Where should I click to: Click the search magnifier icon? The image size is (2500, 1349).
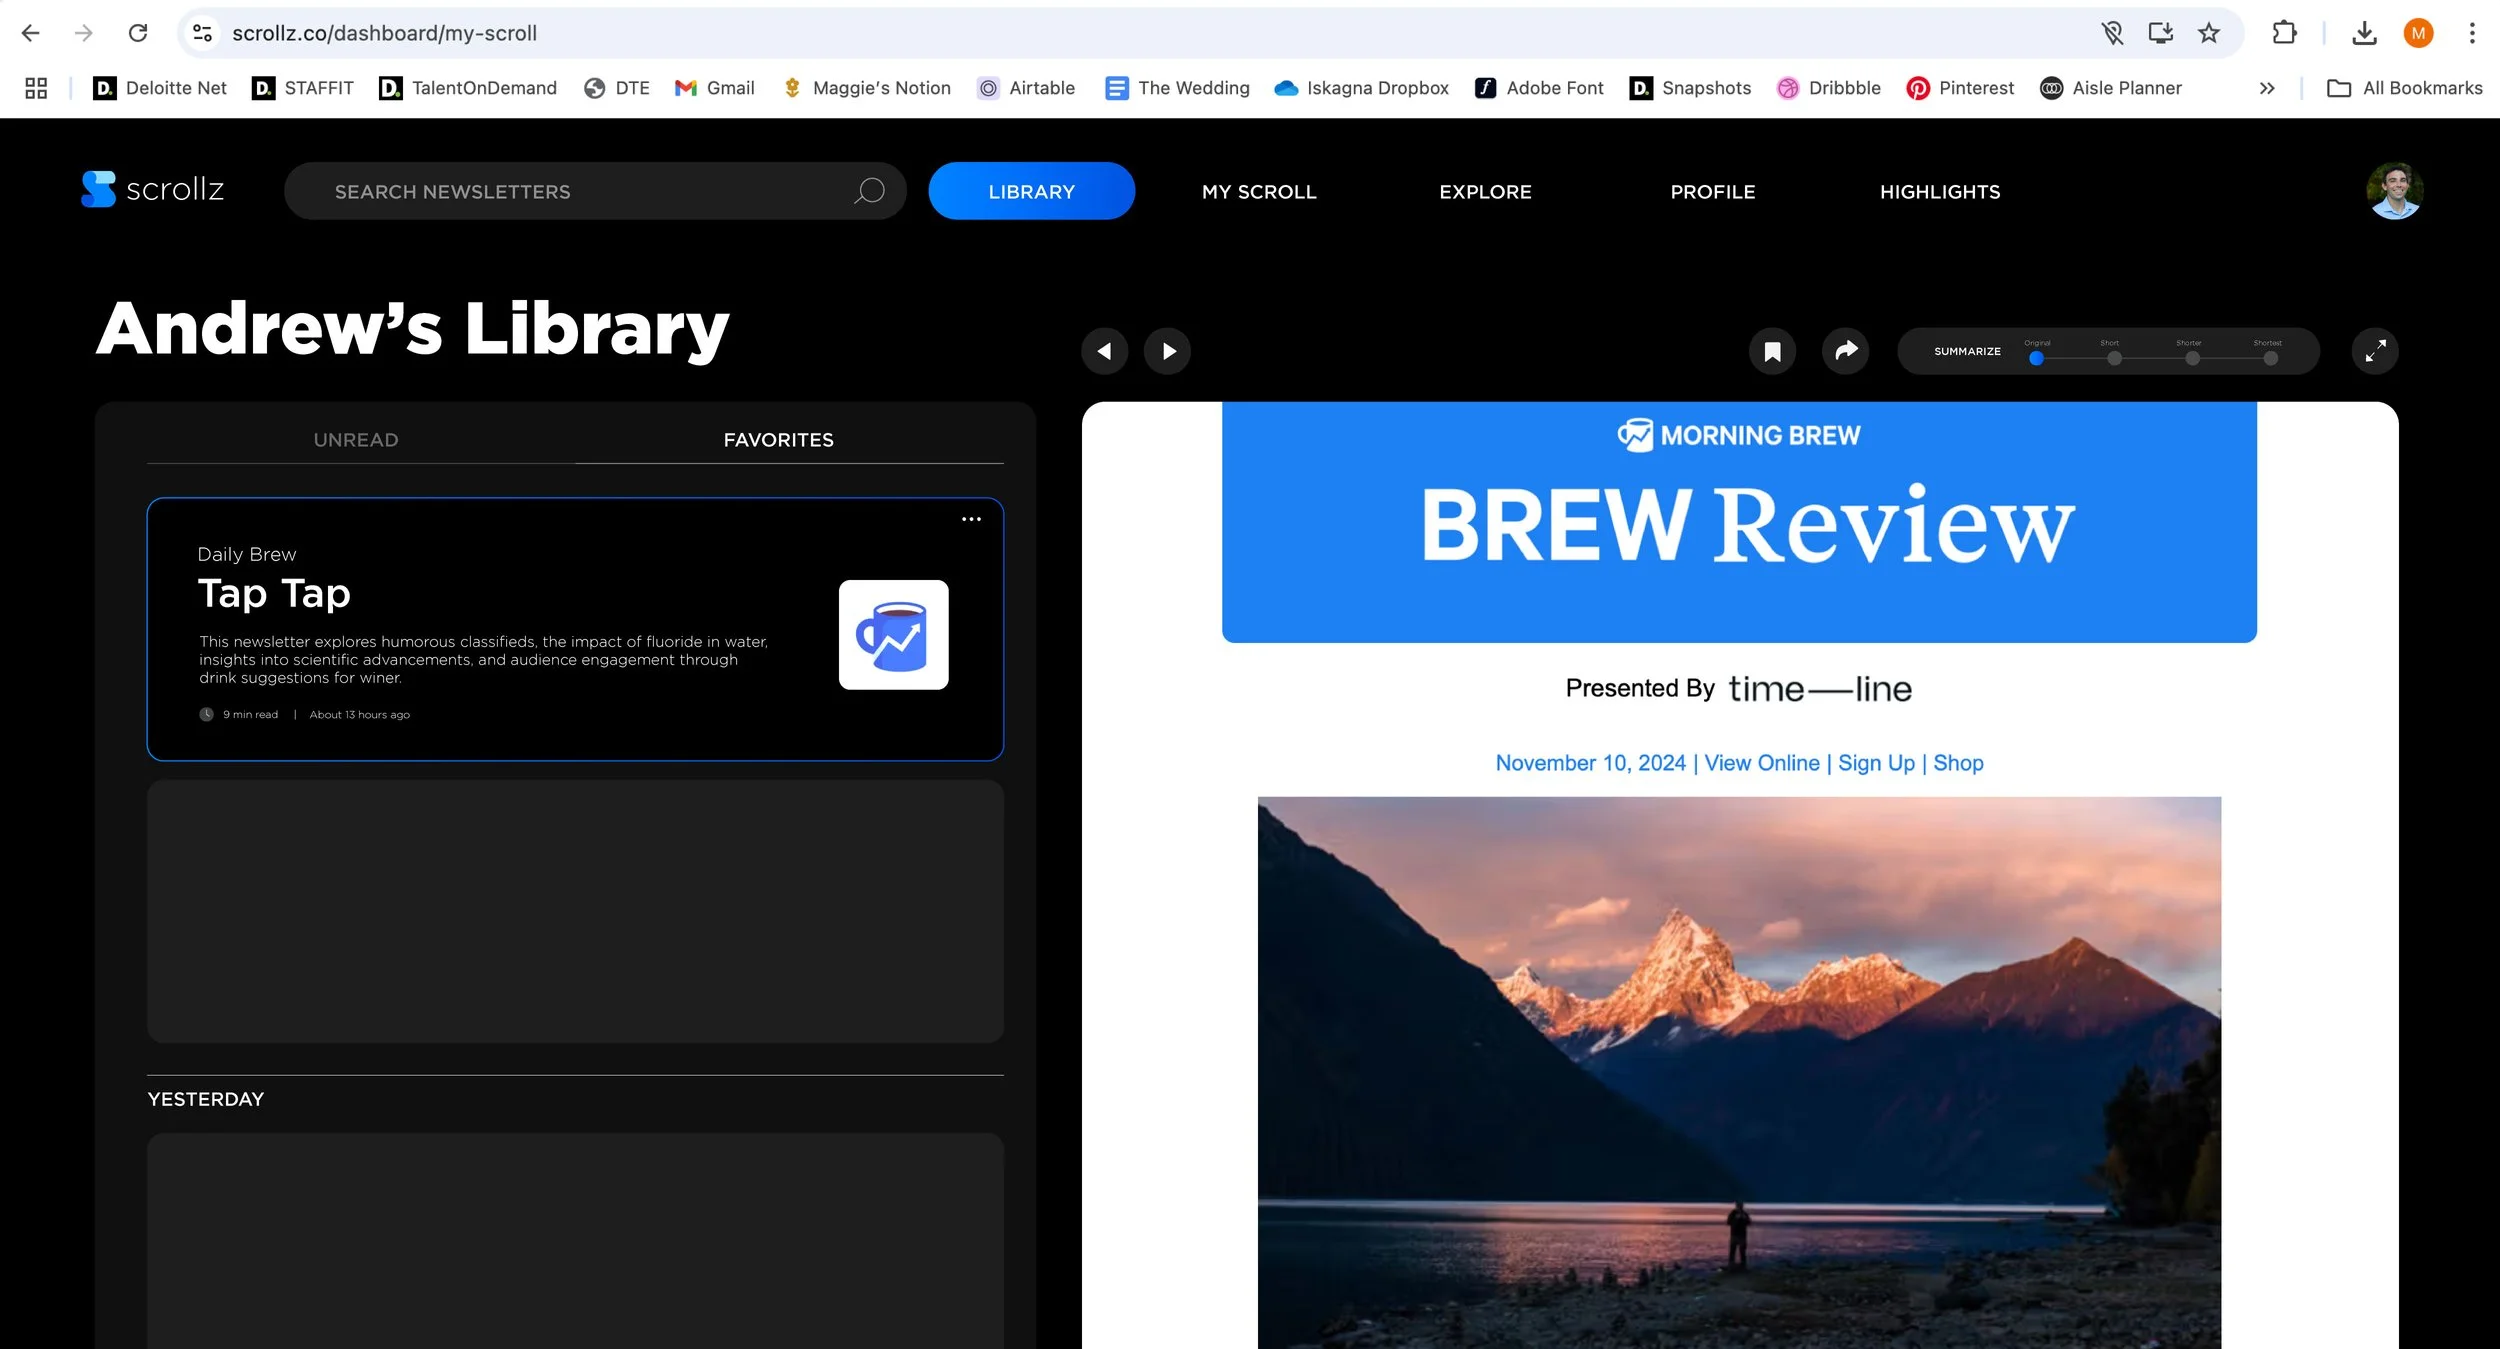[869, 191]
